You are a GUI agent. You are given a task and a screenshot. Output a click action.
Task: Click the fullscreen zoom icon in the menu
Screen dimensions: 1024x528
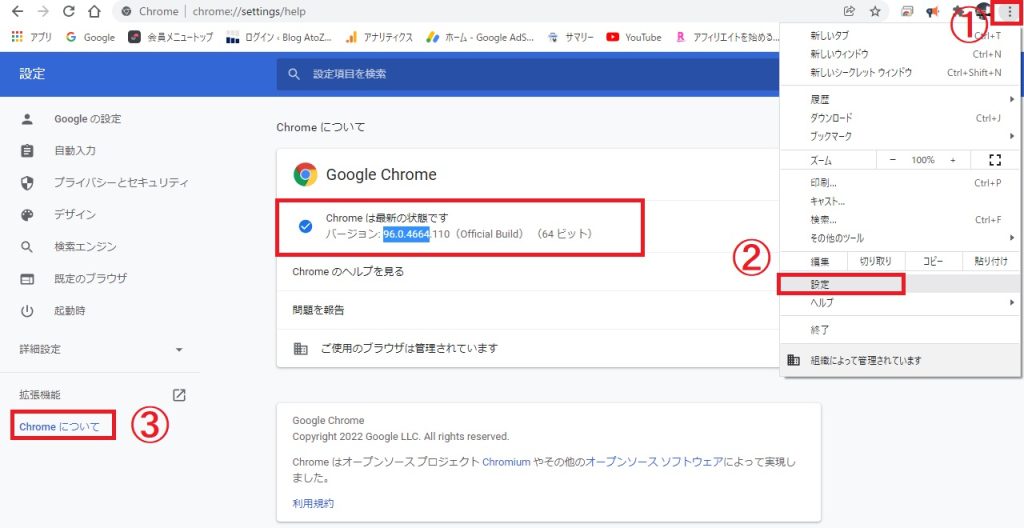tap(994, 160)
